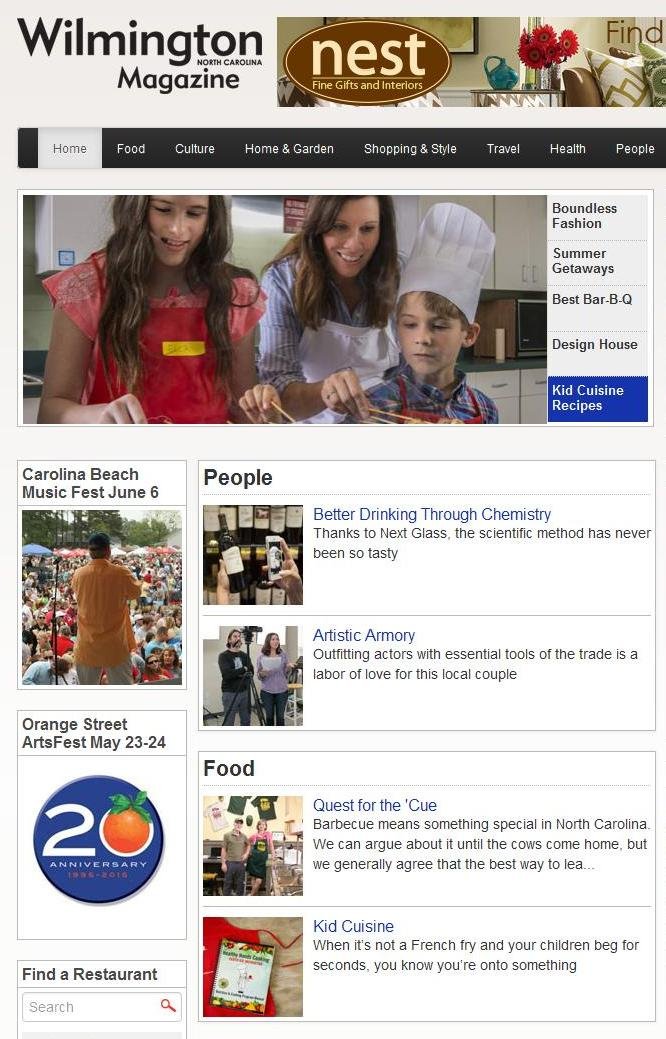Image resolution: width=666 pixels, height=1039 pixels.
Task: Click the Wilmington Magazine logo
Action: tap(140, 56)
